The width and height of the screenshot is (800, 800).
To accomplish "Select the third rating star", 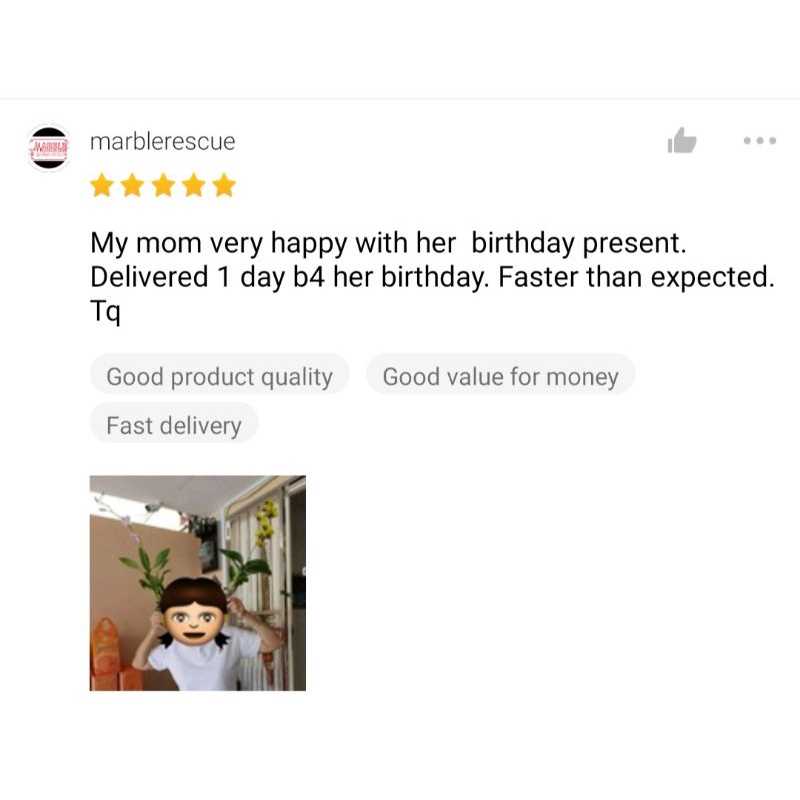I will pyautogui.click(x=163, y=185).
